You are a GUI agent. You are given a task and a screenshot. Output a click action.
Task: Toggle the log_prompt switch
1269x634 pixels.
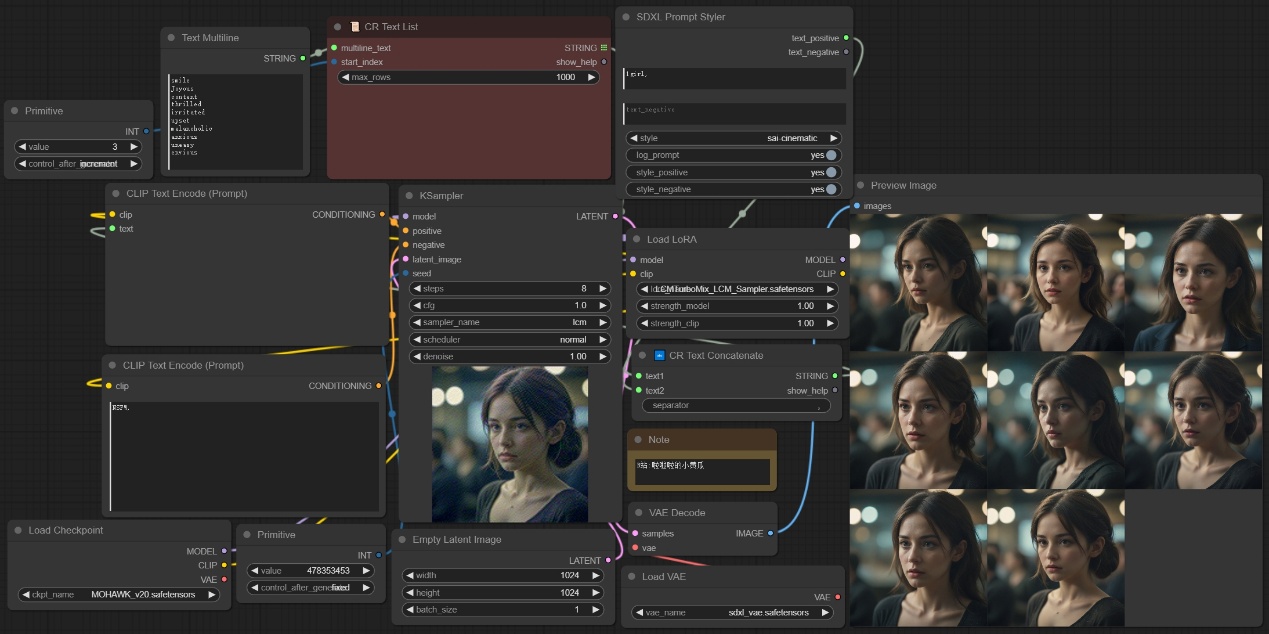(830, 155)
